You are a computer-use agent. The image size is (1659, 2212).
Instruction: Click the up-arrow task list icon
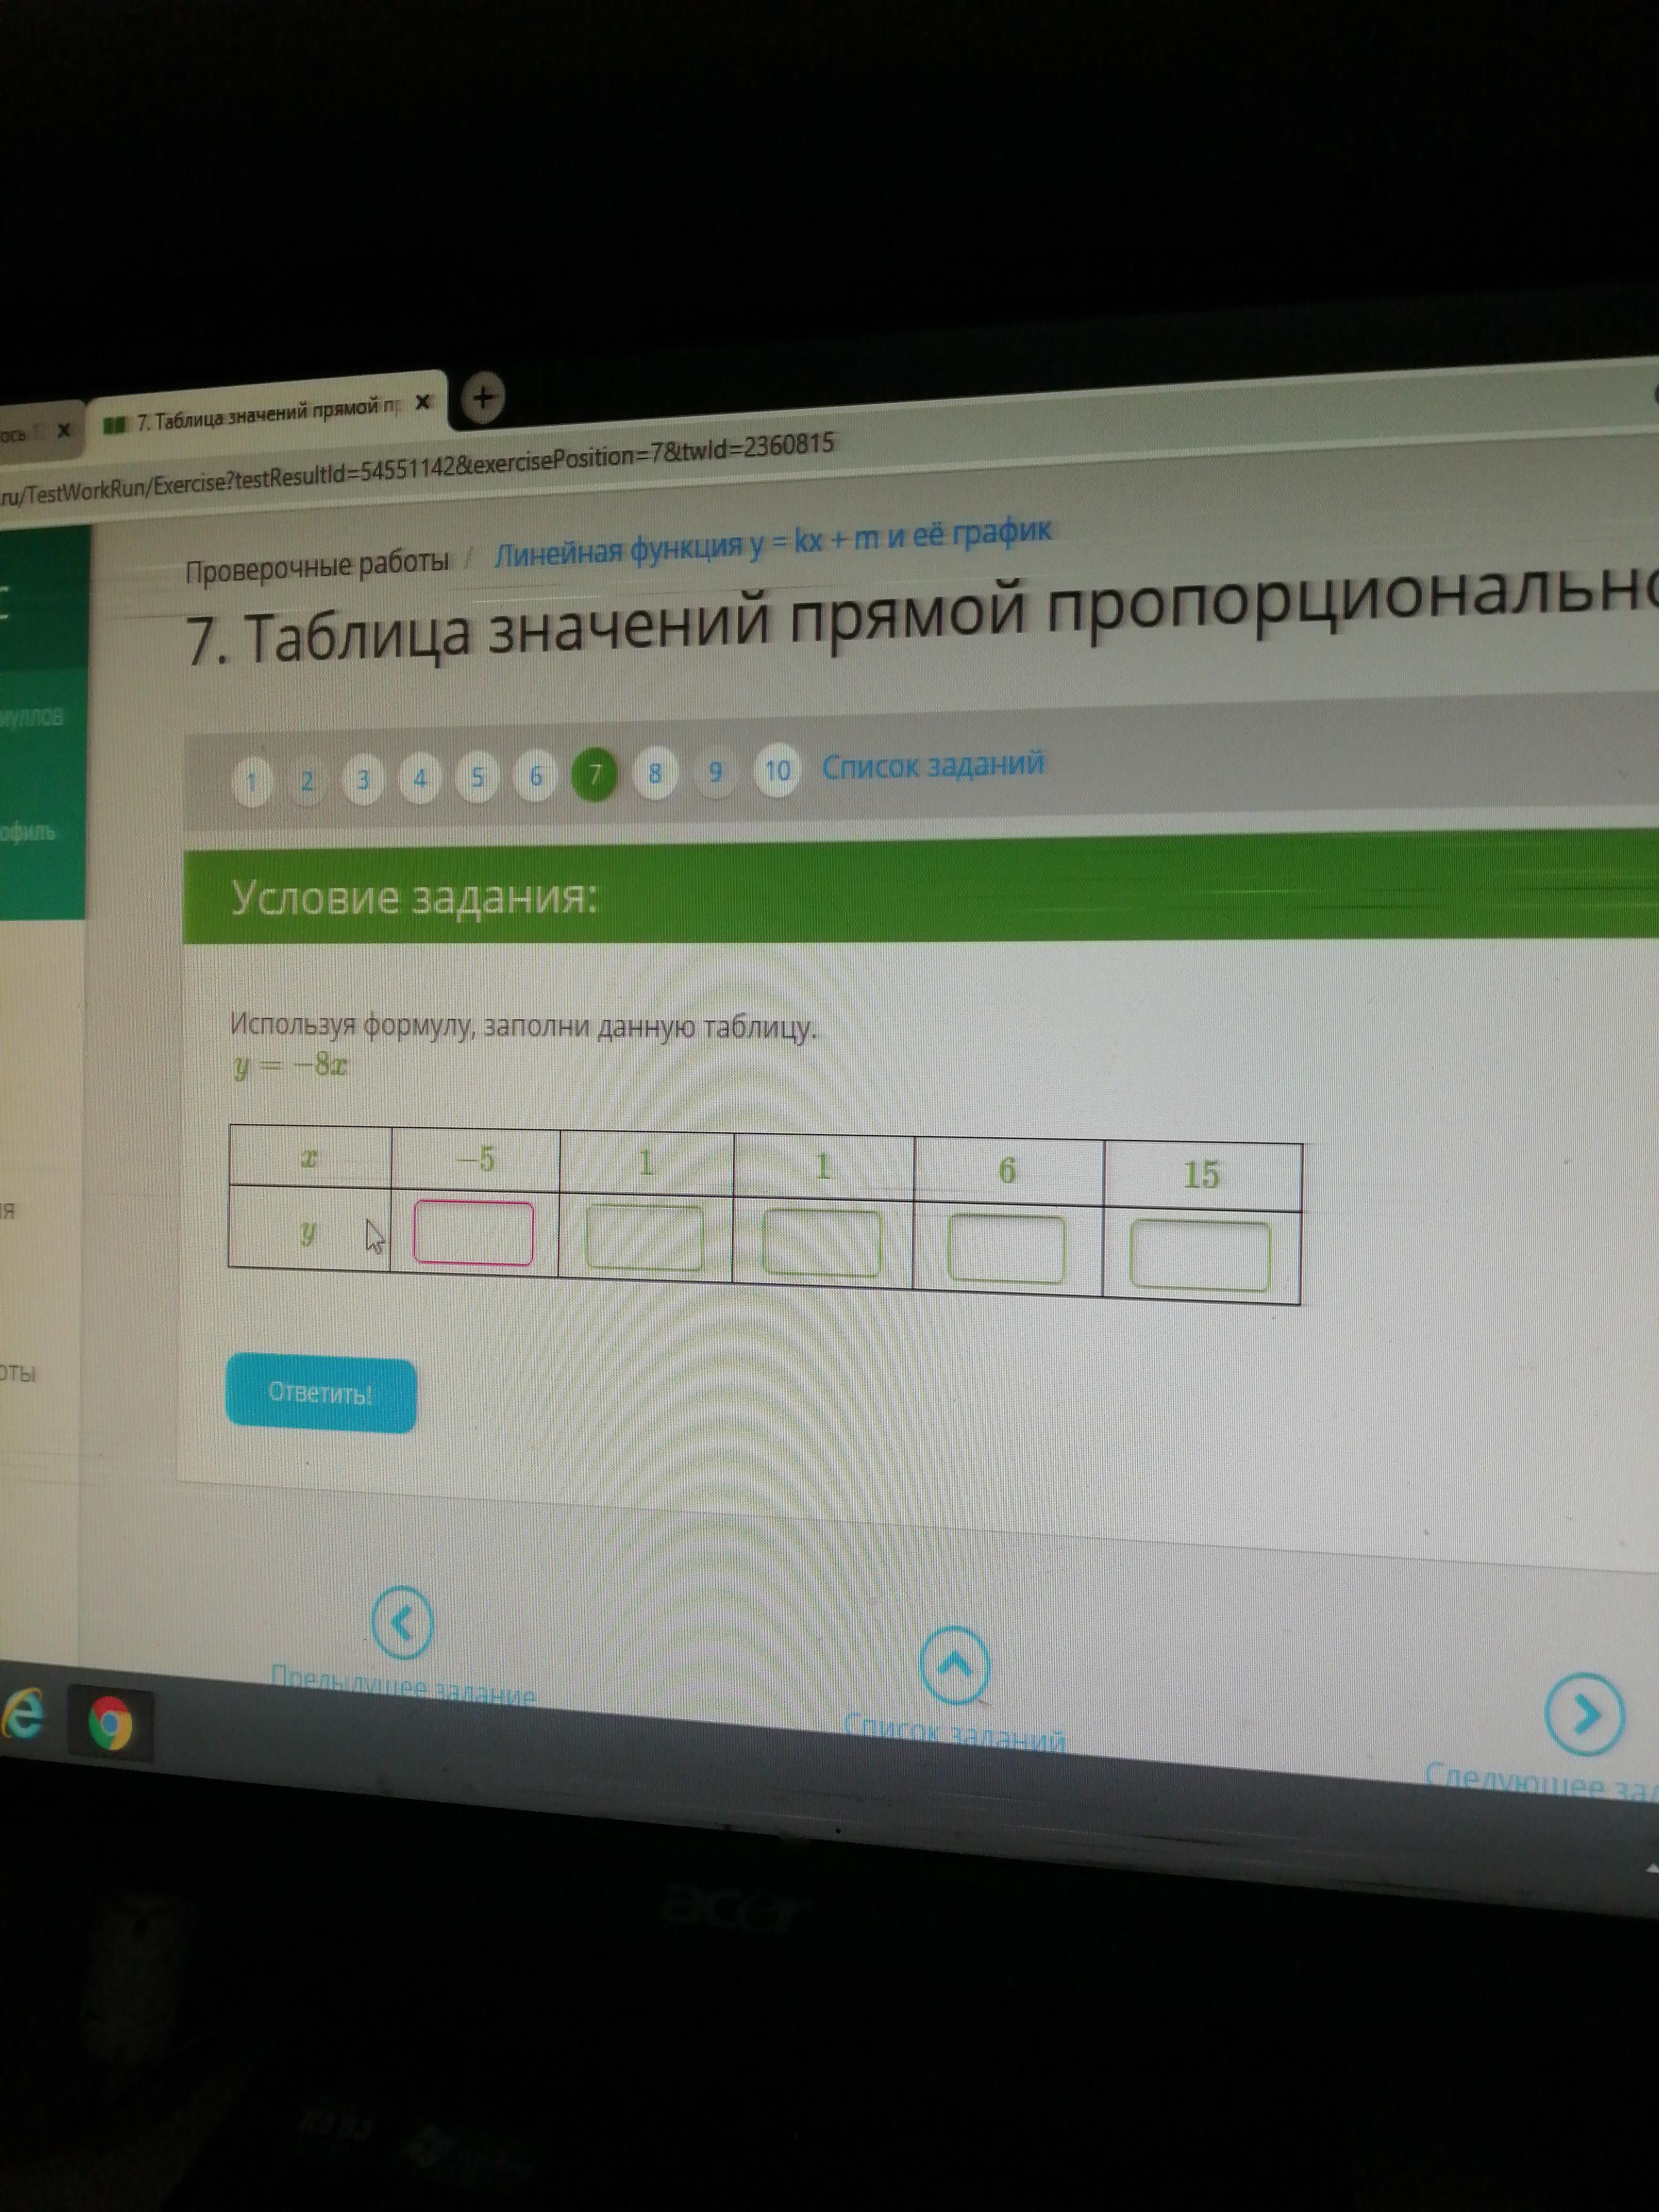[x=954, y=1666]
